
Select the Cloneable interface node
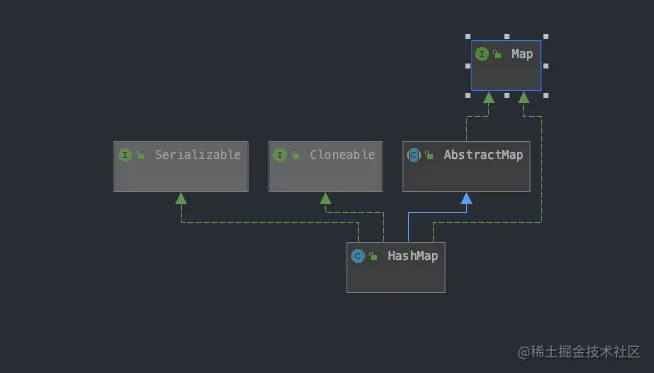tap(325, 166)
